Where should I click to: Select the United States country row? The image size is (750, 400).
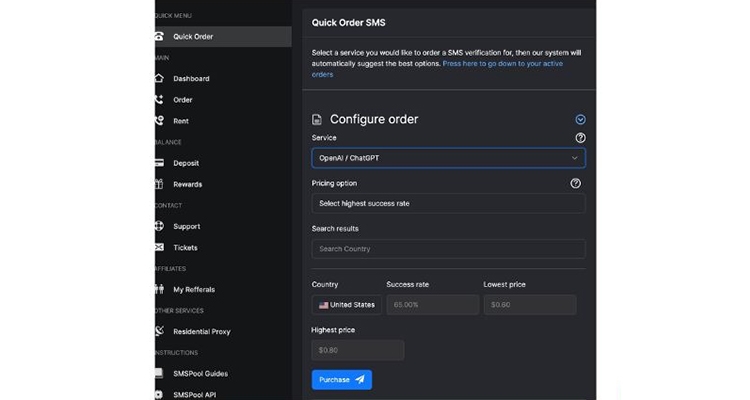point(345,305)
